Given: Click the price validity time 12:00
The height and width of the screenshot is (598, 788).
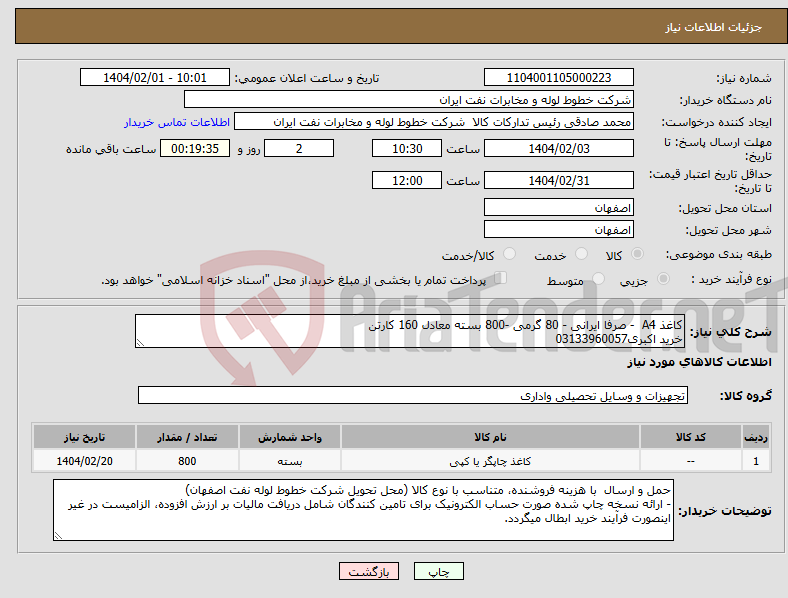Looking at the screenshot, I should click(x=407, y=180).
